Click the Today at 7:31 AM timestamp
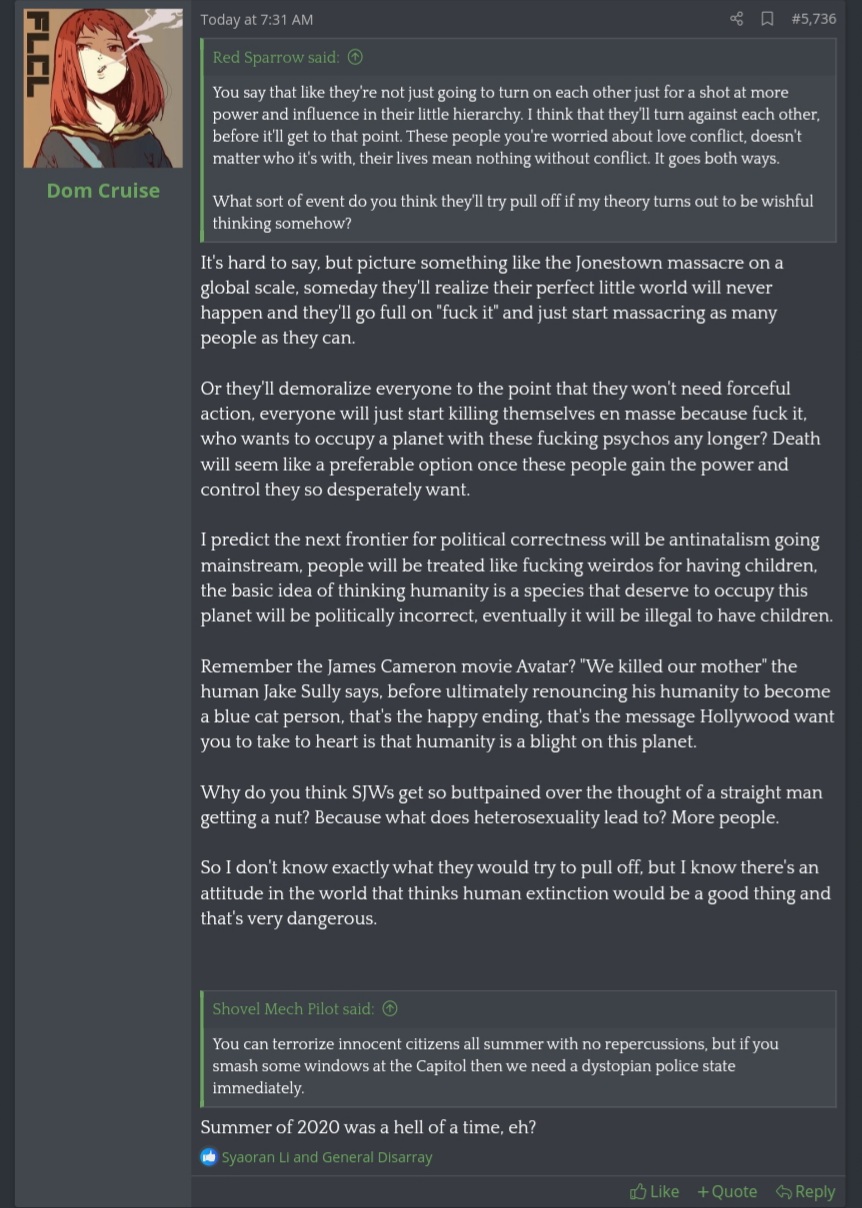 257,19
